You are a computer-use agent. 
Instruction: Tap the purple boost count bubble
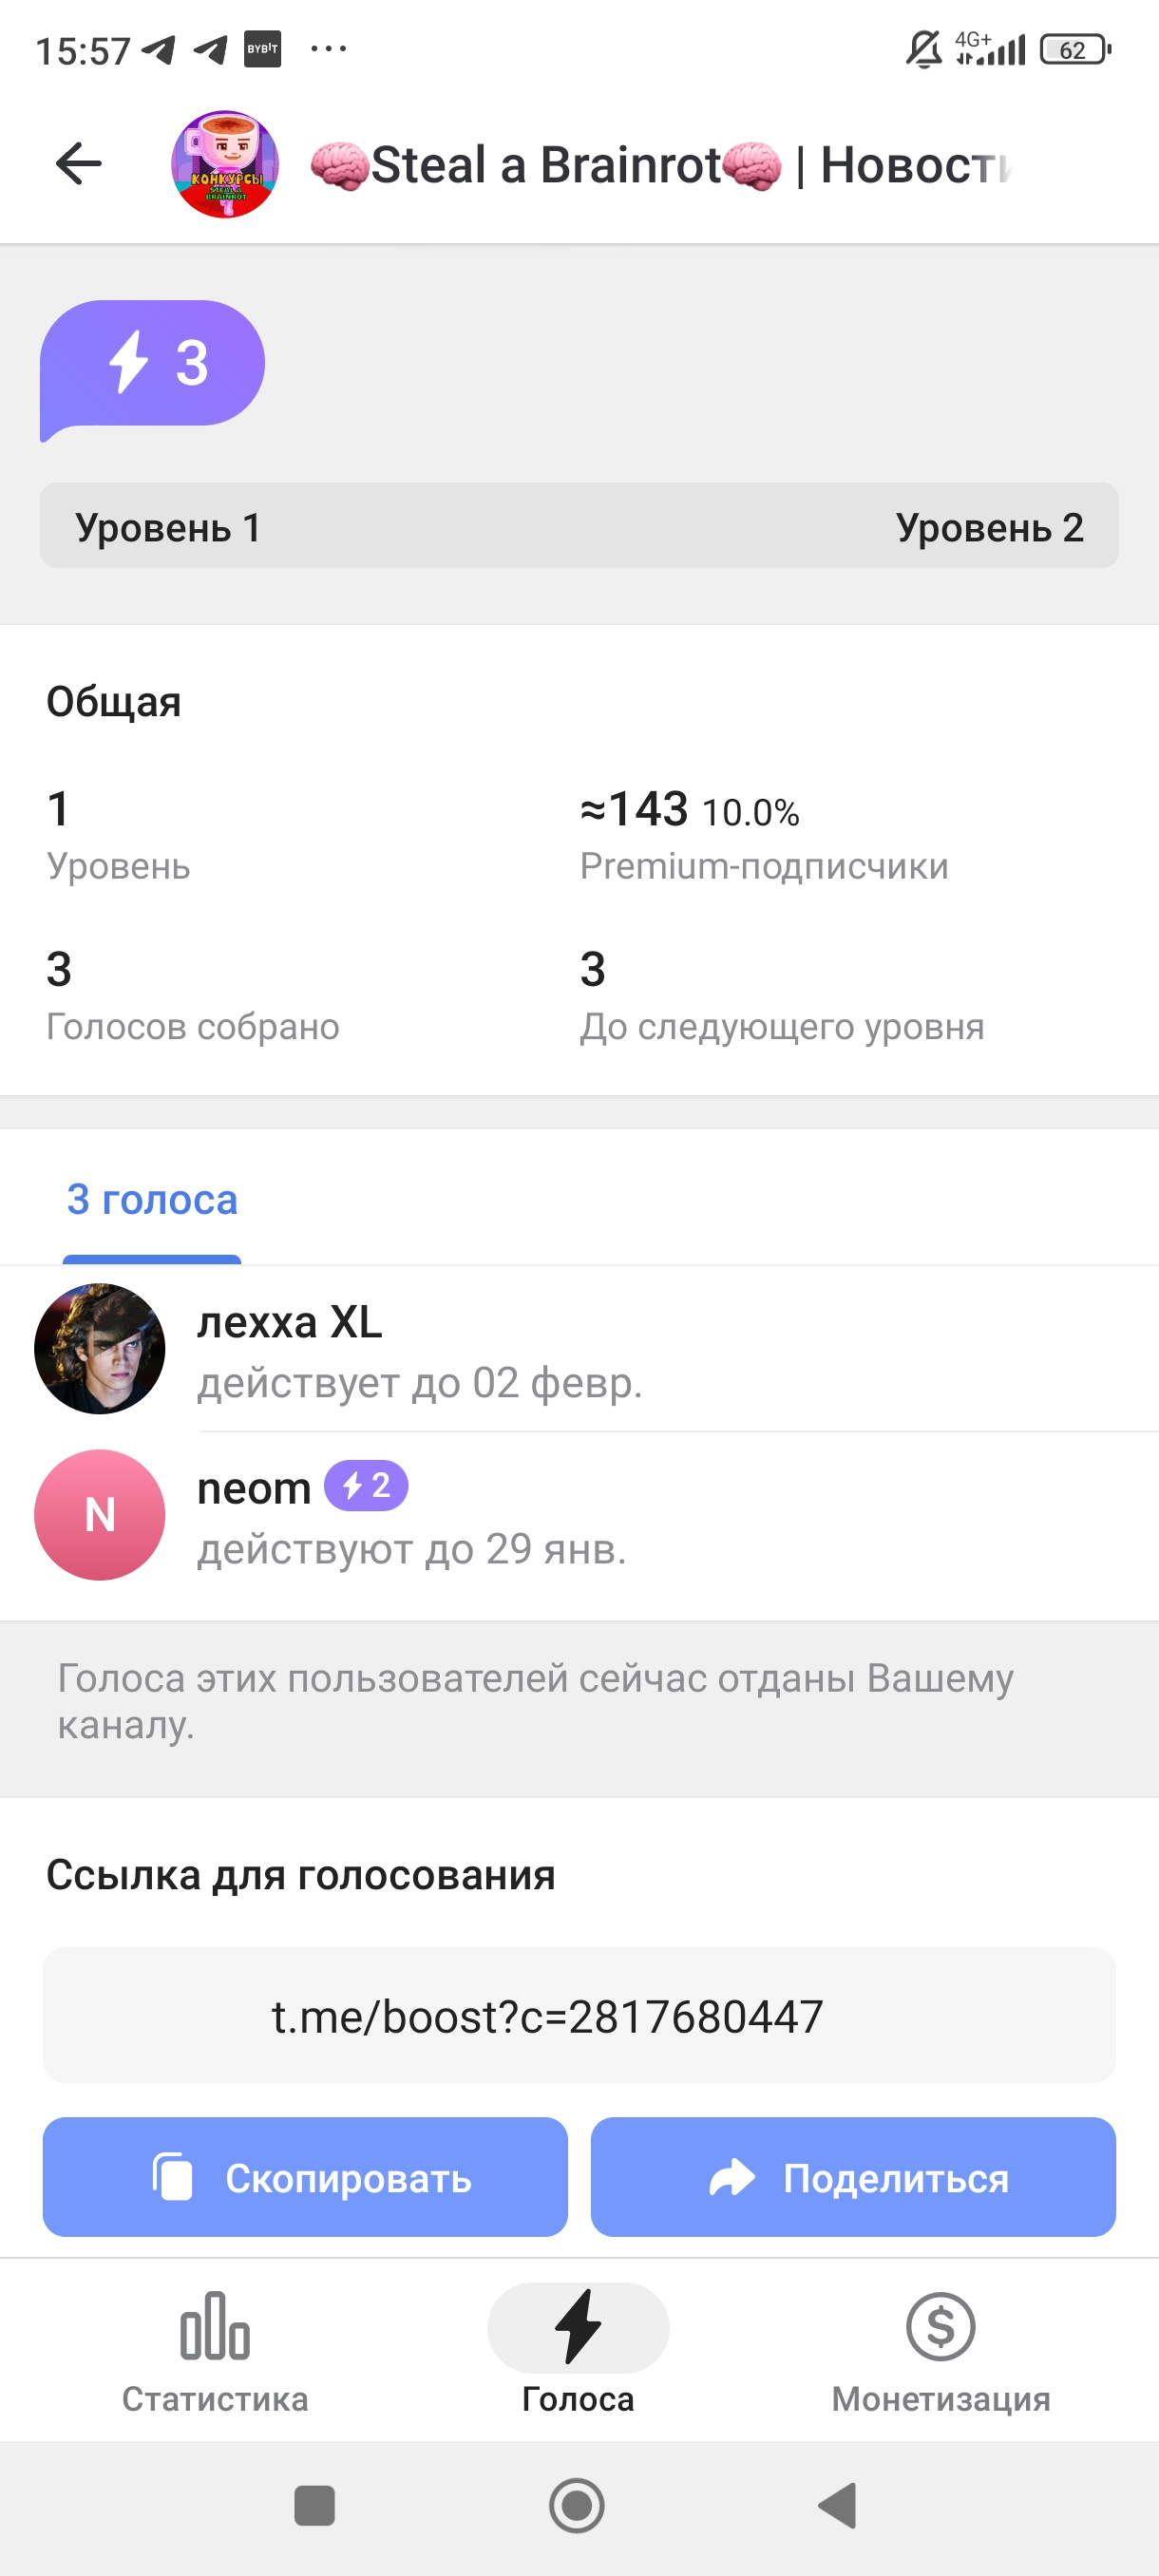(152, 364)
